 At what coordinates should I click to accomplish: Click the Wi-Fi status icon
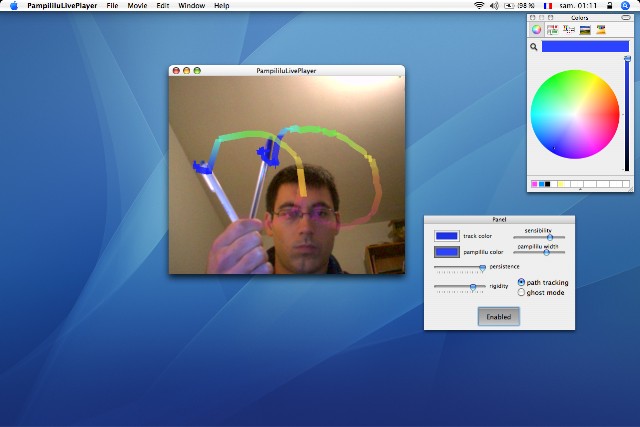479,6
